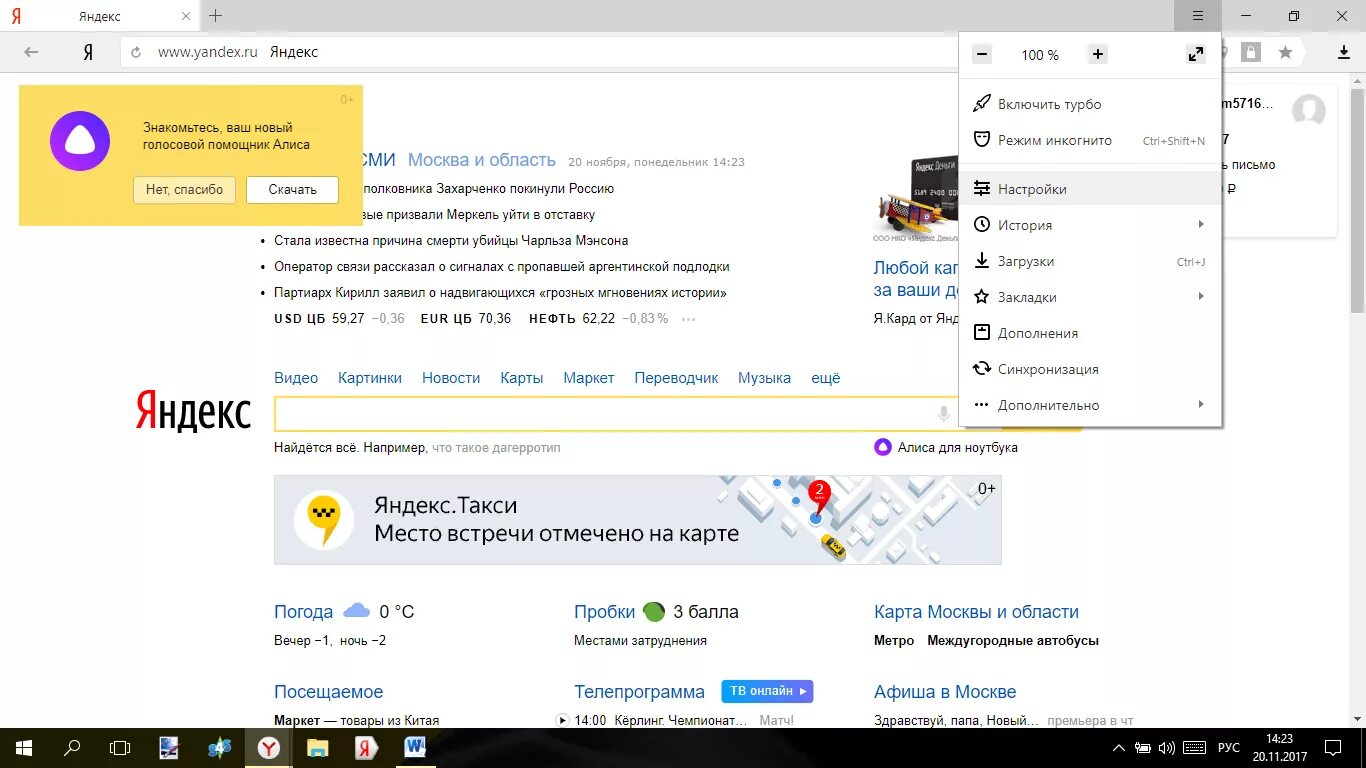Open Загрузки menu entry
The height and width of the screenshot is (768, 1366).
click(x=1090, y=261)
